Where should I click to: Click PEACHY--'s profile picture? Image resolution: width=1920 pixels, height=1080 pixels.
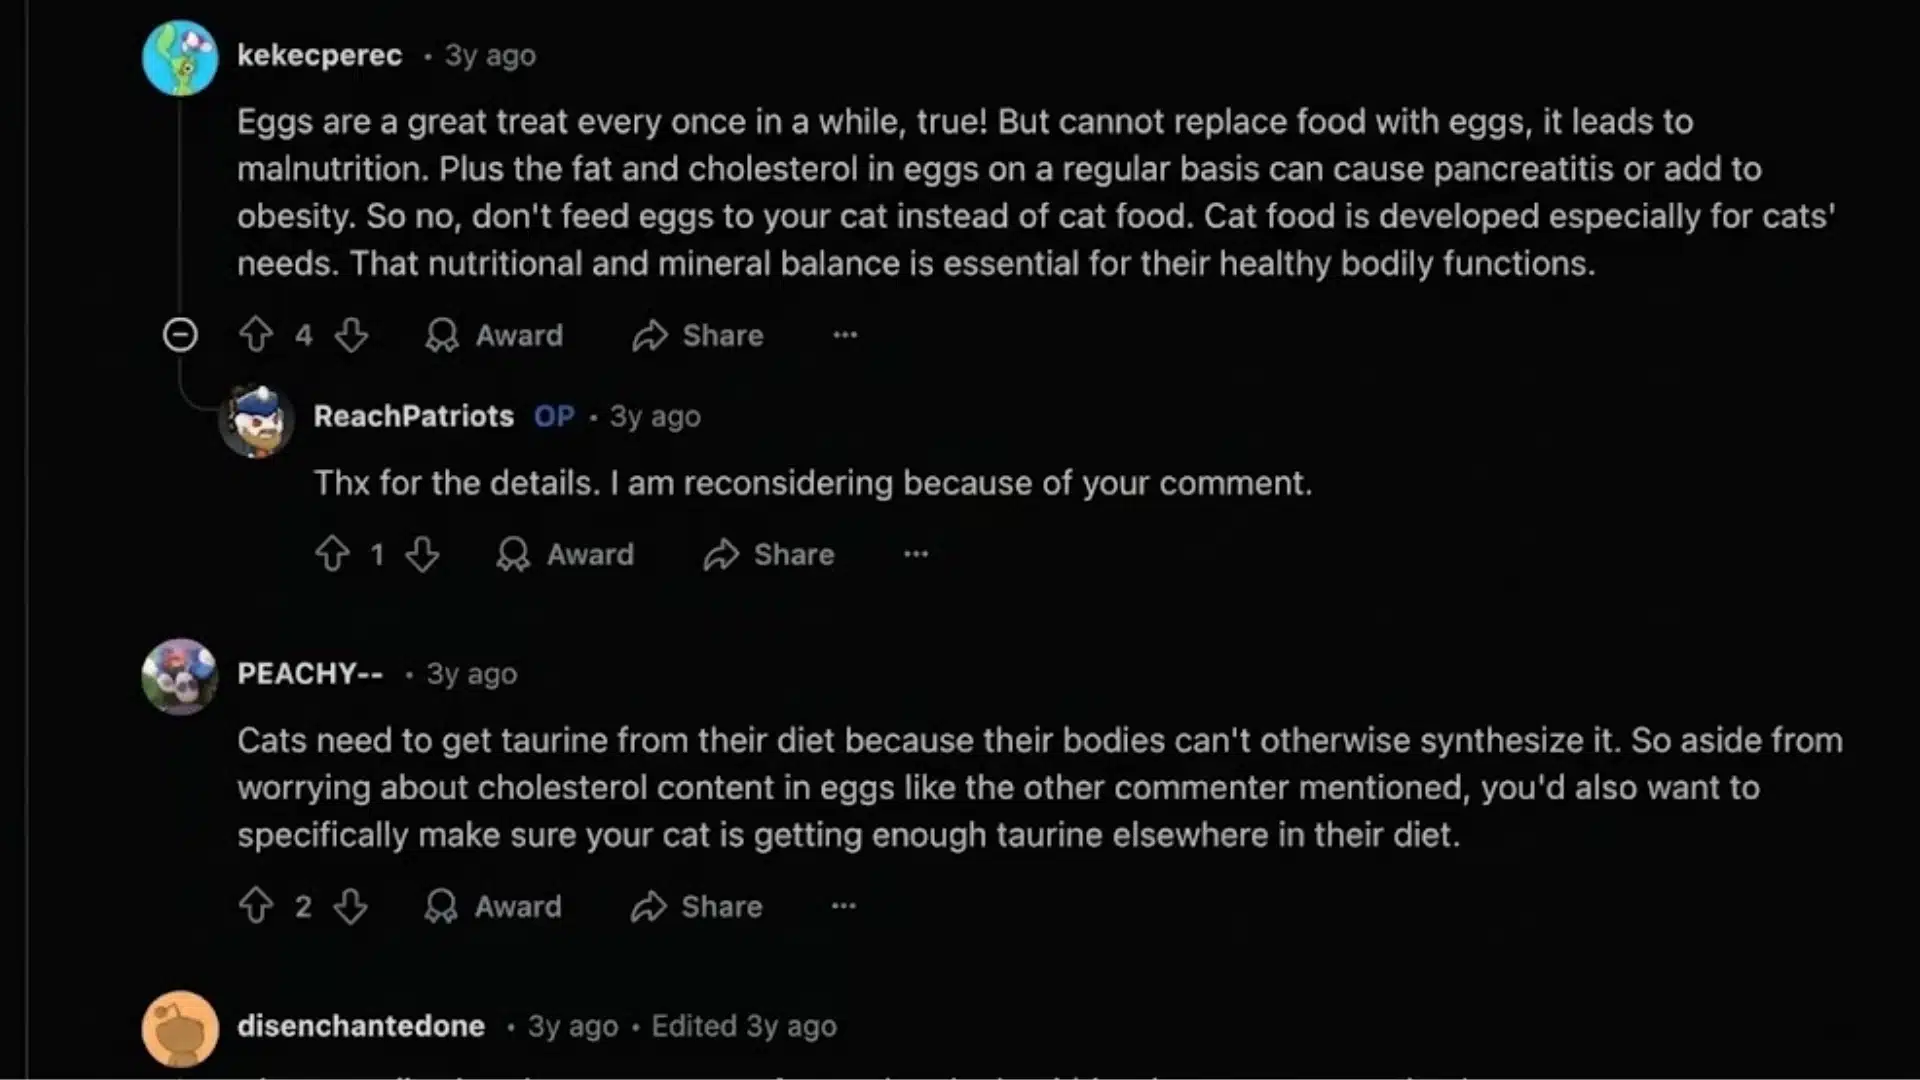(x=180, y=677)
